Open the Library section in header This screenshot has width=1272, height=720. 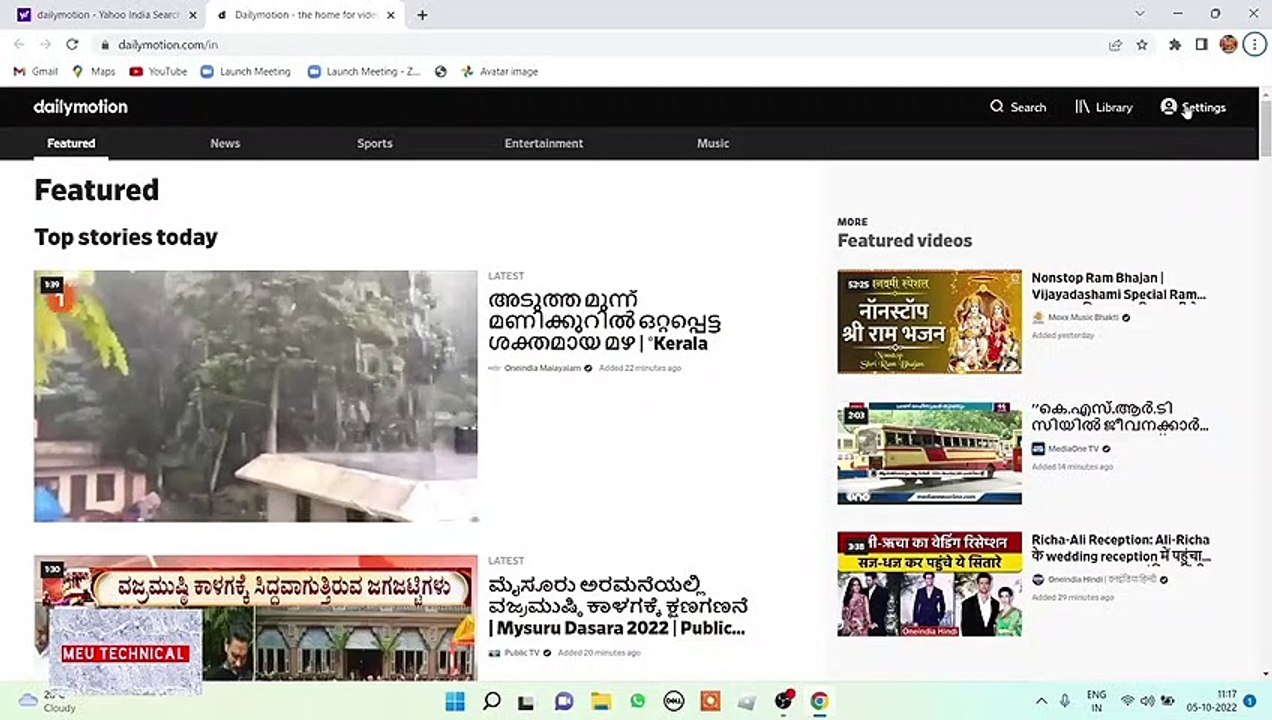pos(1104,107)
